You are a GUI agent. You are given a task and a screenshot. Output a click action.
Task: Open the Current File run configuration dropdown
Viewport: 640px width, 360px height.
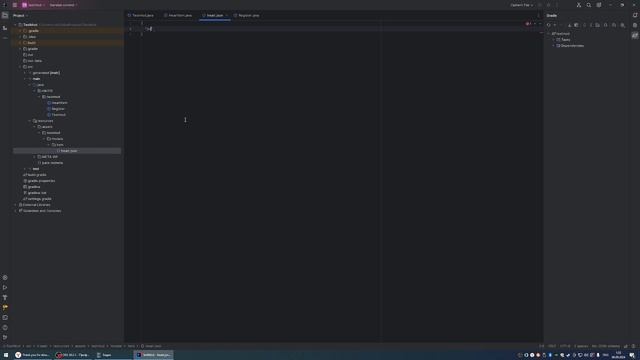click(x=522, y=5)
